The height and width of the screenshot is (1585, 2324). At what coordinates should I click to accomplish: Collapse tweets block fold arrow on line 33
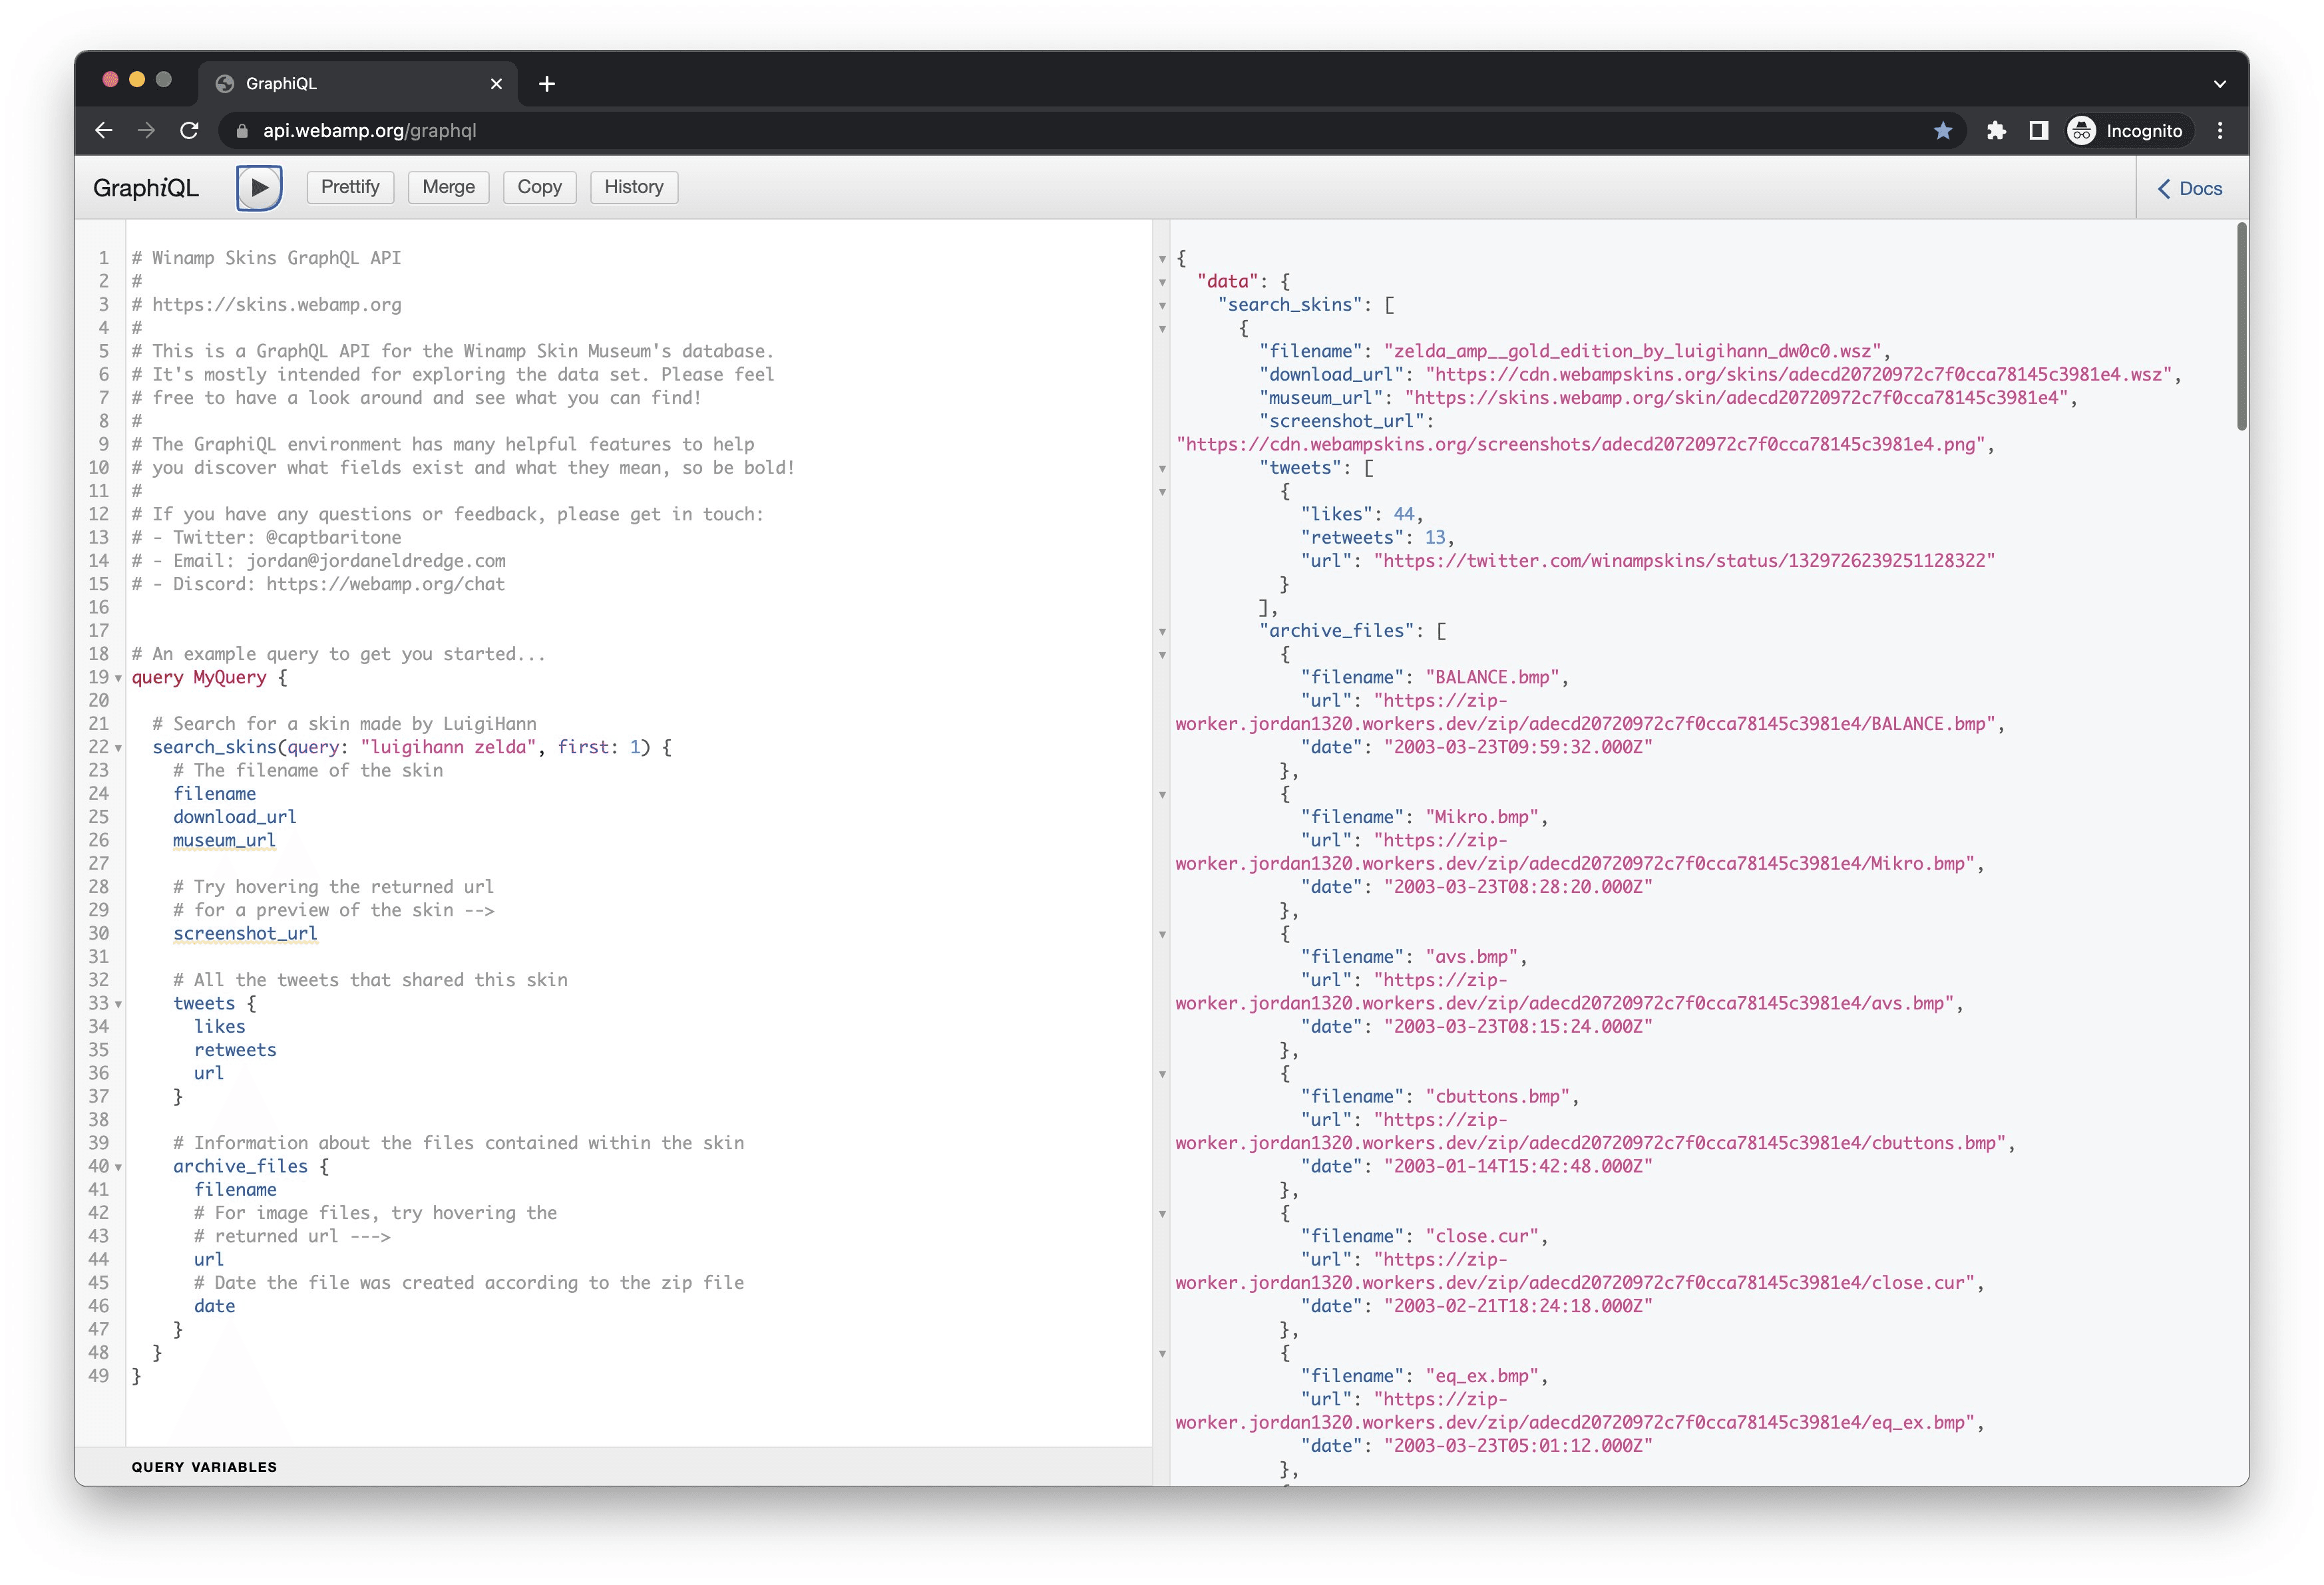(x=118, y=1004)
